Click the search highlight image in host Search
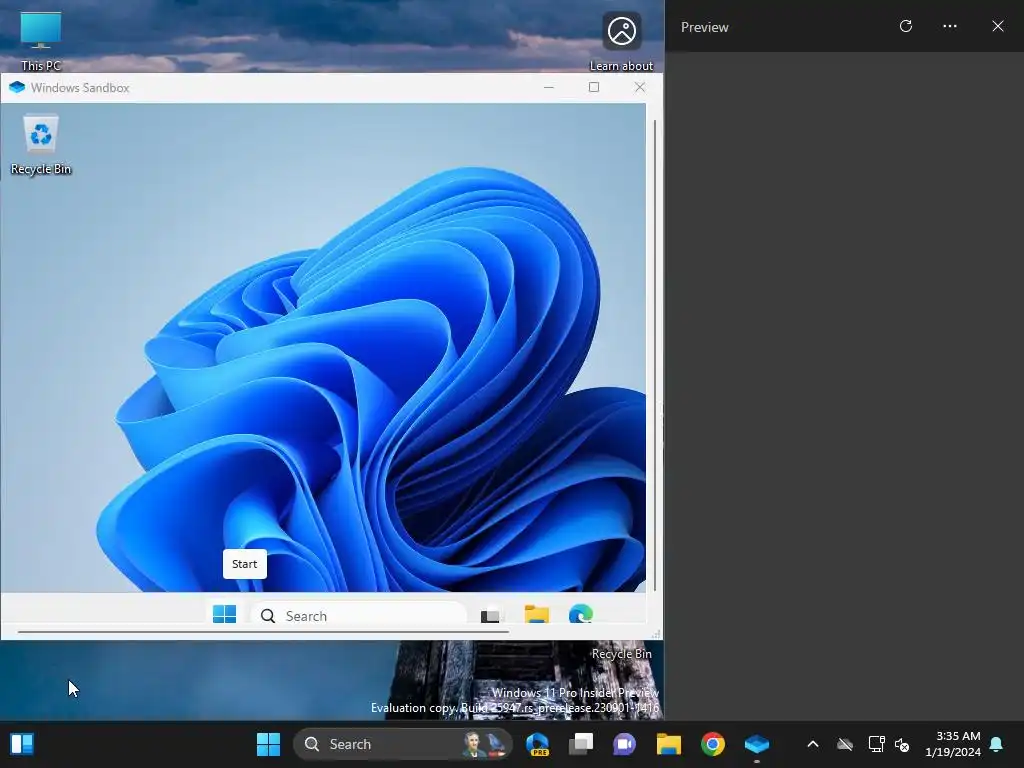This screenshot has height=768, width=1024. pyautogui.click(x=485, y=744)
